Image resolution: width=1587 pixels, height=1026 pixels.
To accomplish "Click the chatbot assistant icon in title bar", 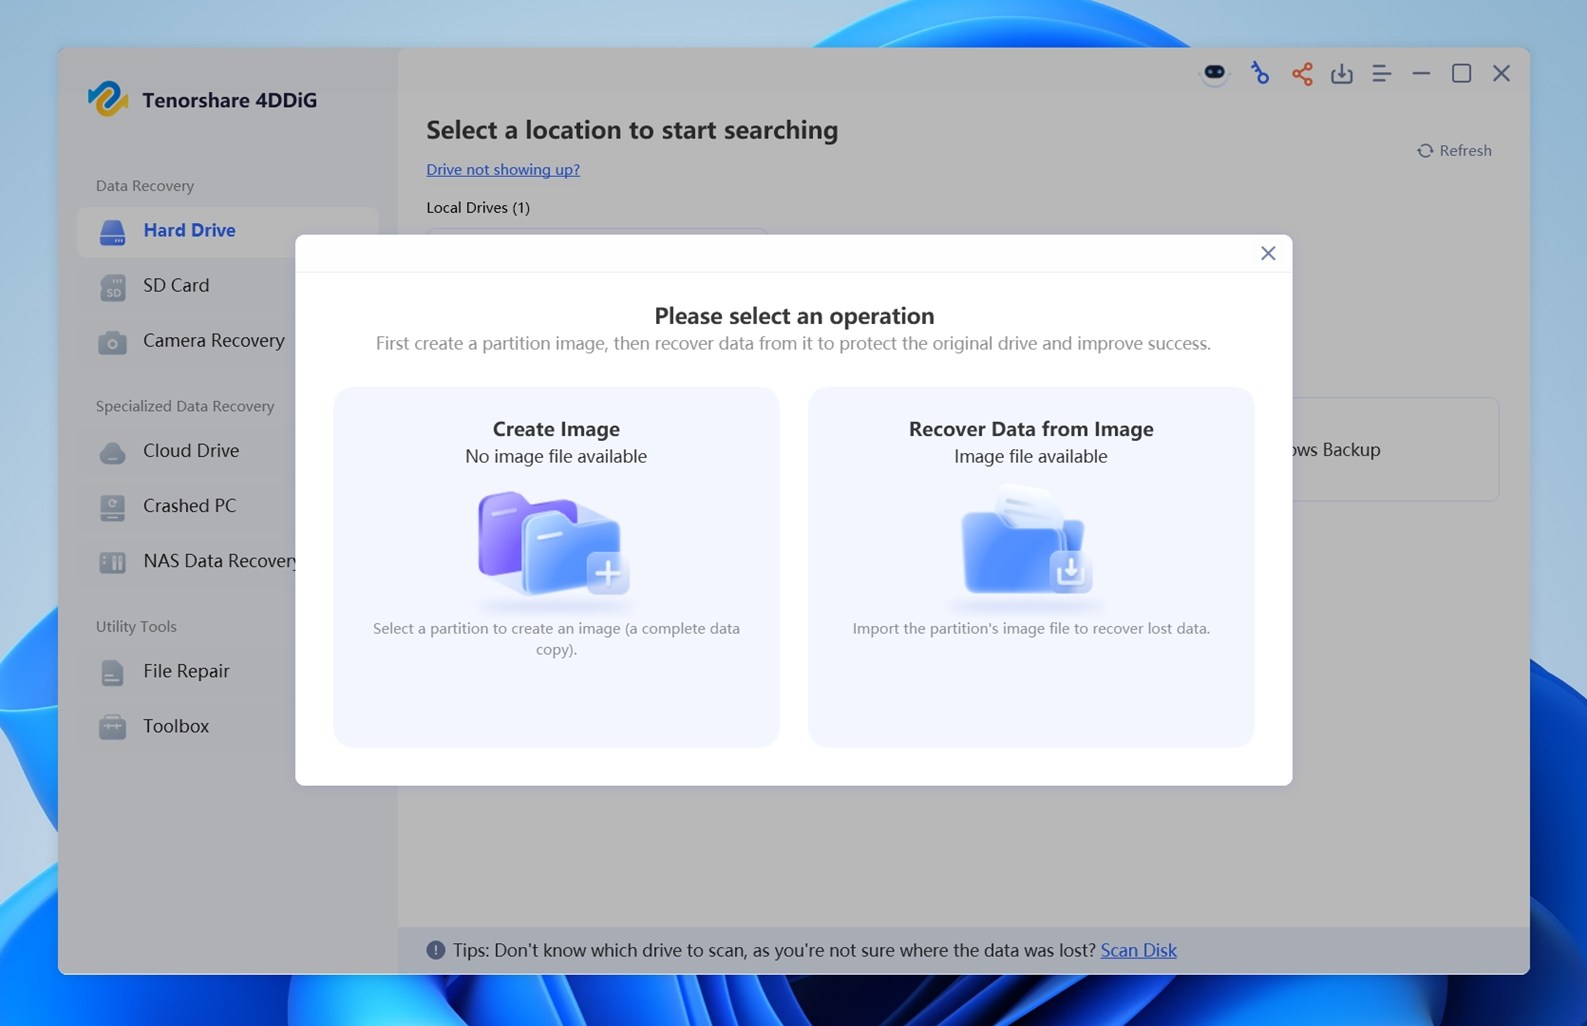I will [1214, 73].
